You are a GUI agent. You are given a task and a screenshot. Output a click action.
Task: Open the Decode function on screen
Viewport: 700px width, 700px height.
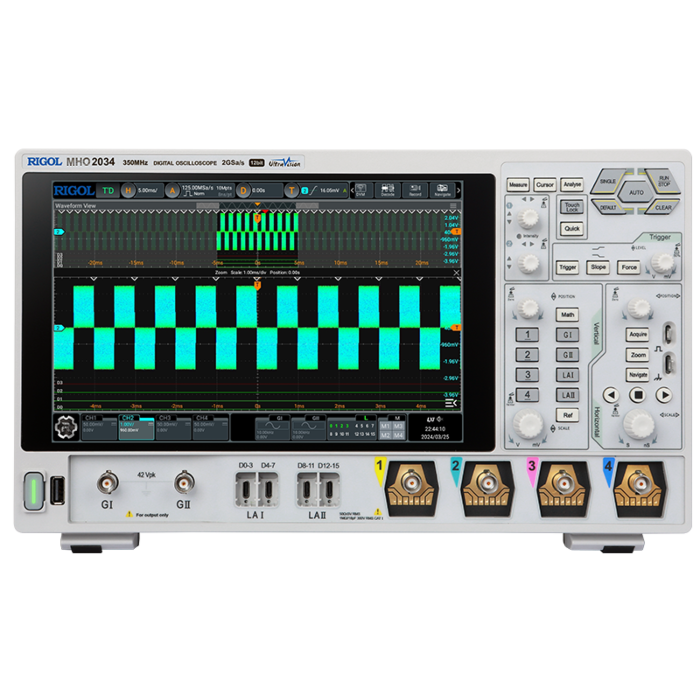[x=388, y=190]
